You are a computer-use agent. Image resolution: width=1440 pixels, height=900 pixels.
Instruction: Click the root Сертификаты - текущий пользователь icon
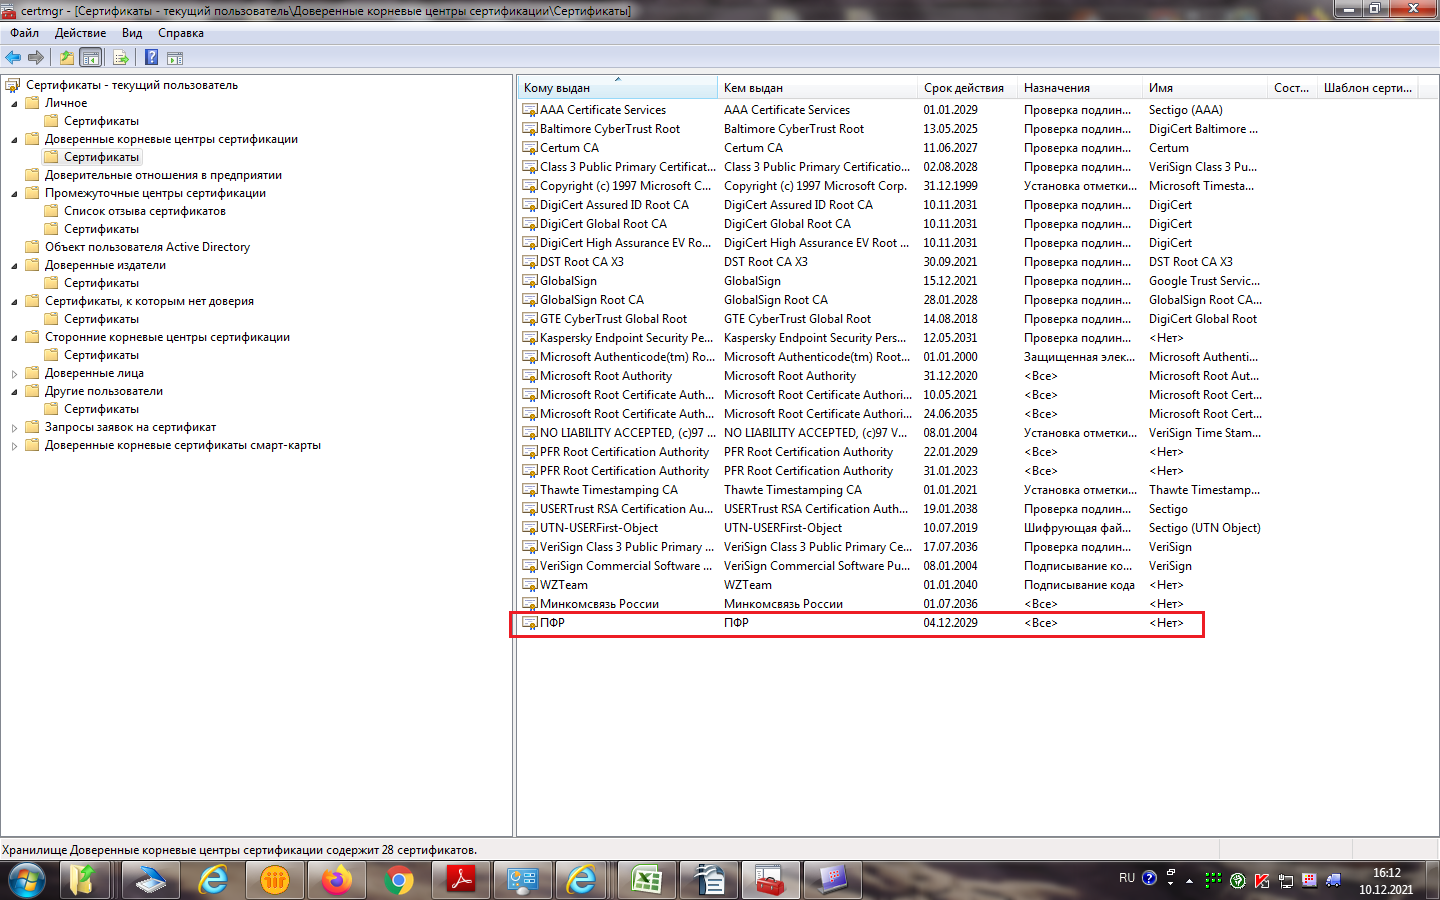(13, 85)
